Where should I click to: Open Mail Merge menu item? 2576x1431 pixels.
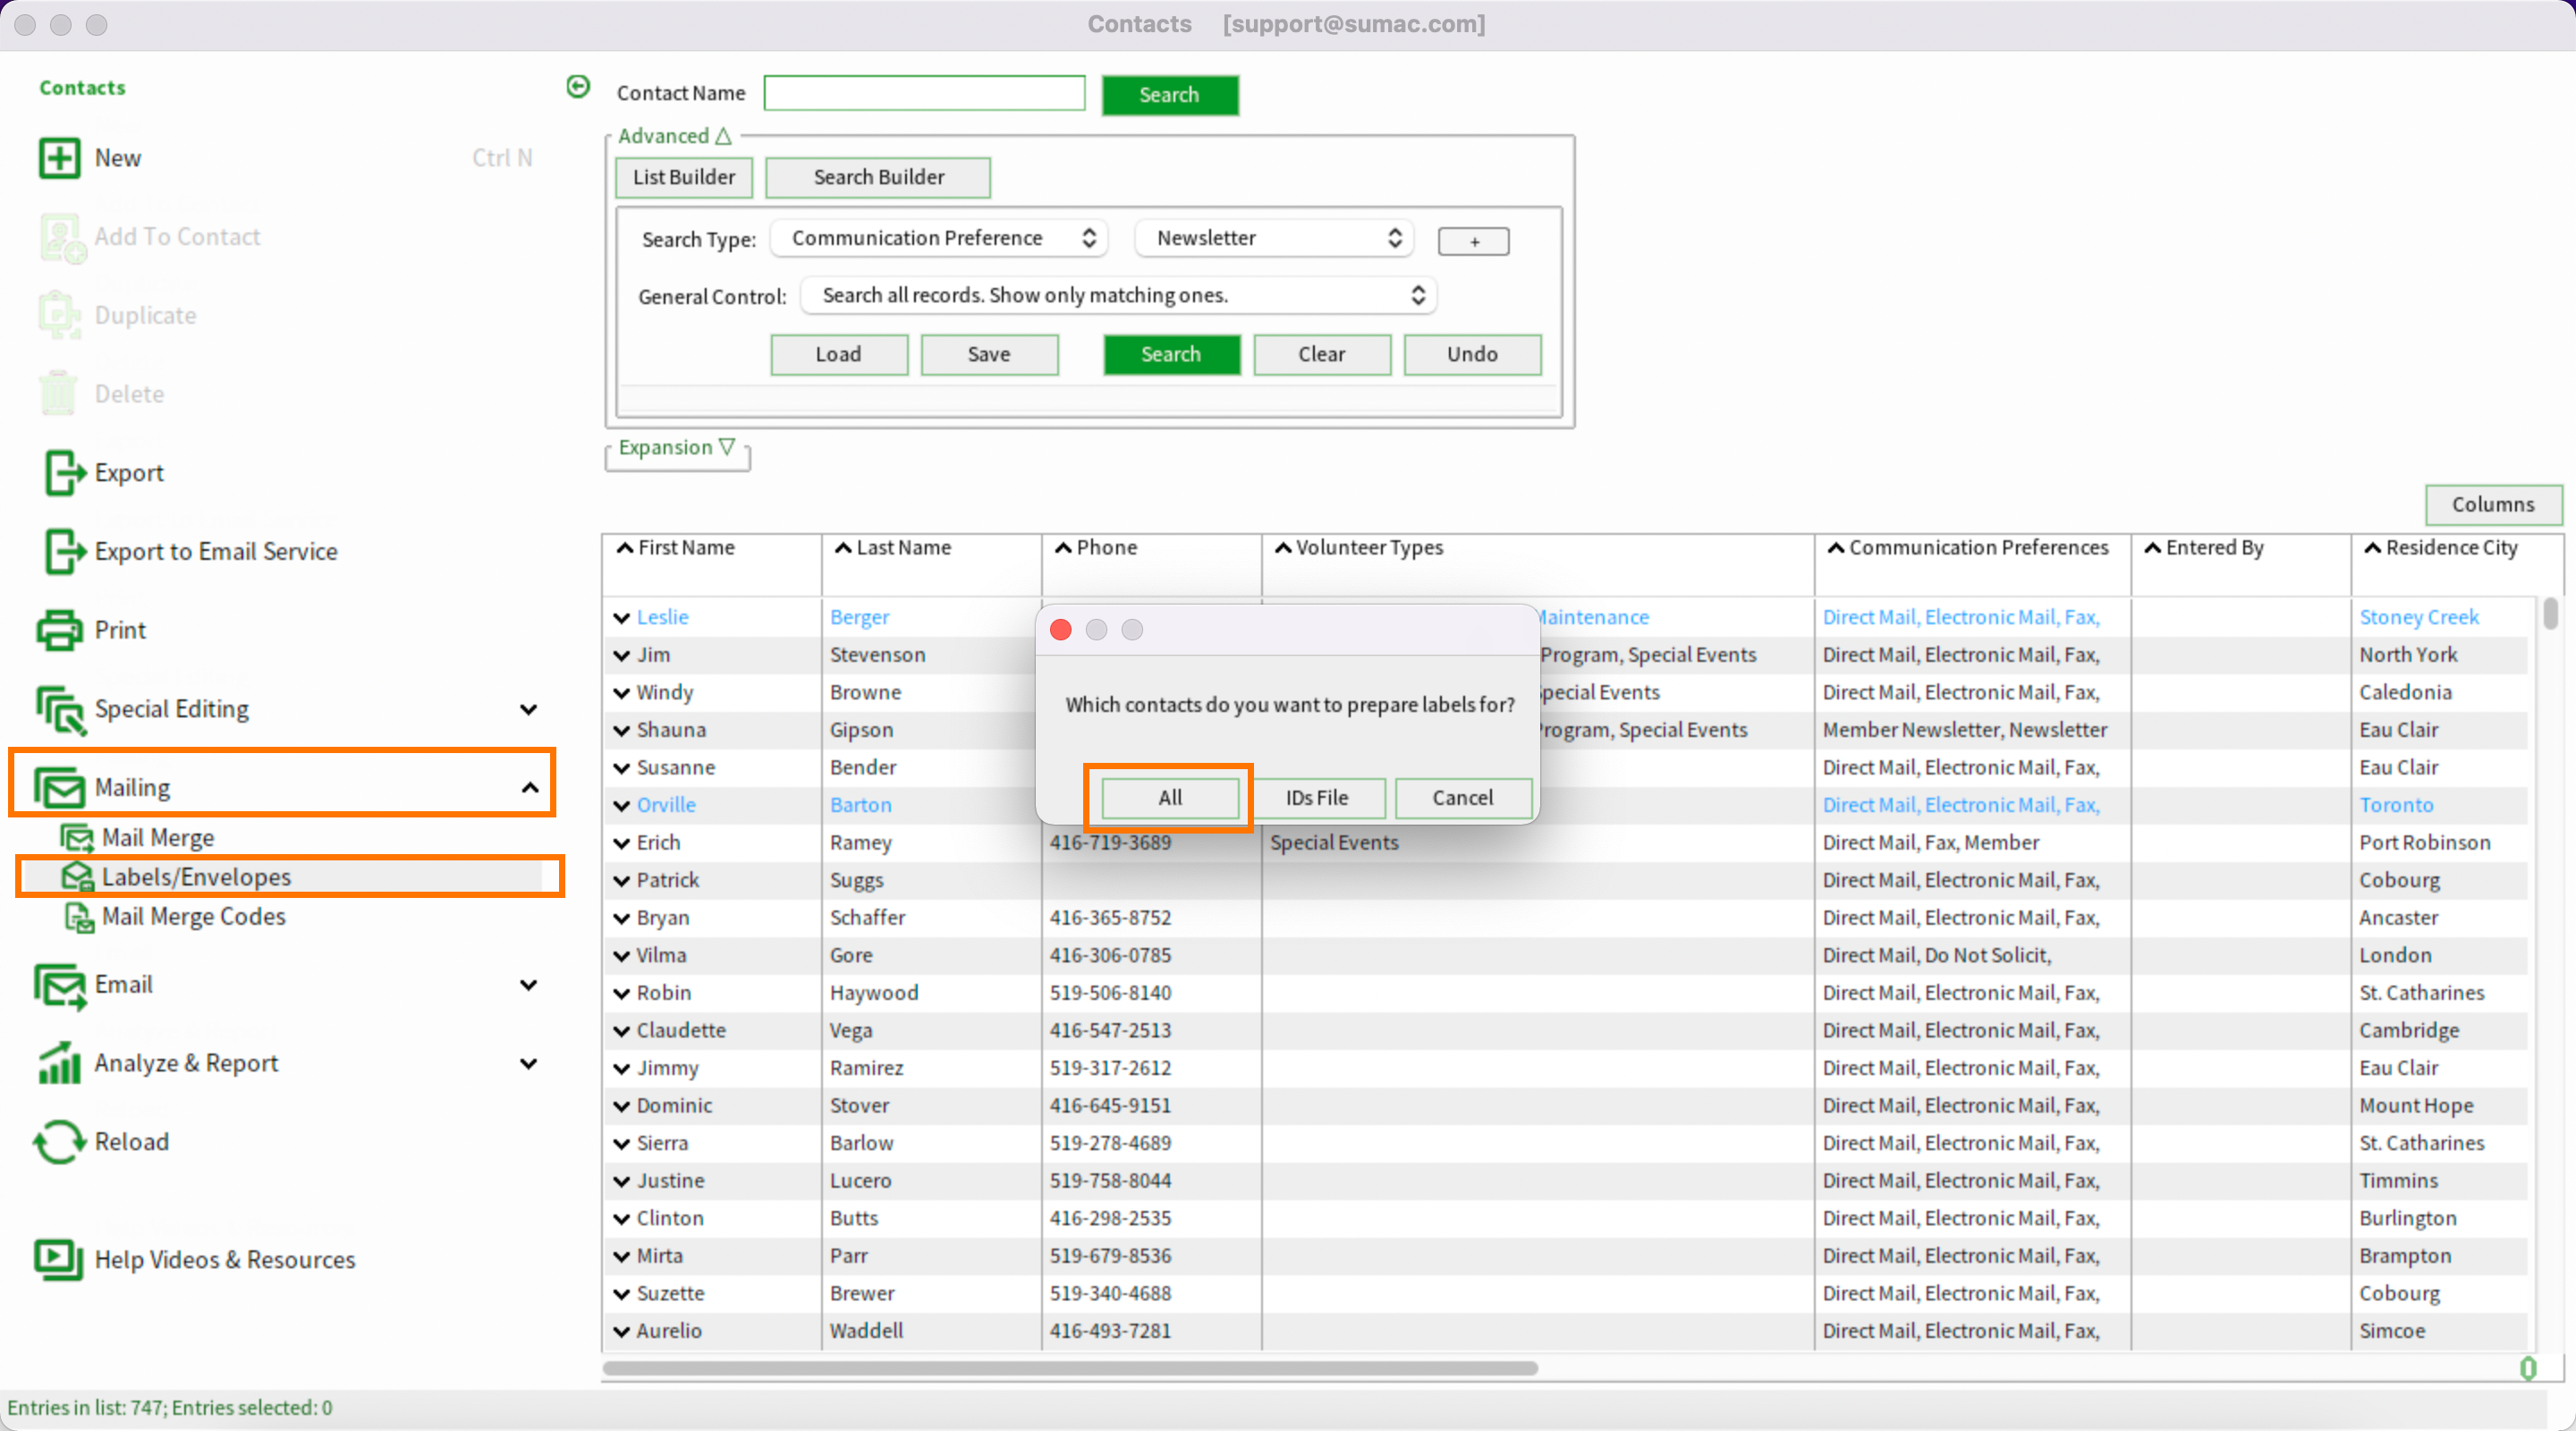coord(158,837)
